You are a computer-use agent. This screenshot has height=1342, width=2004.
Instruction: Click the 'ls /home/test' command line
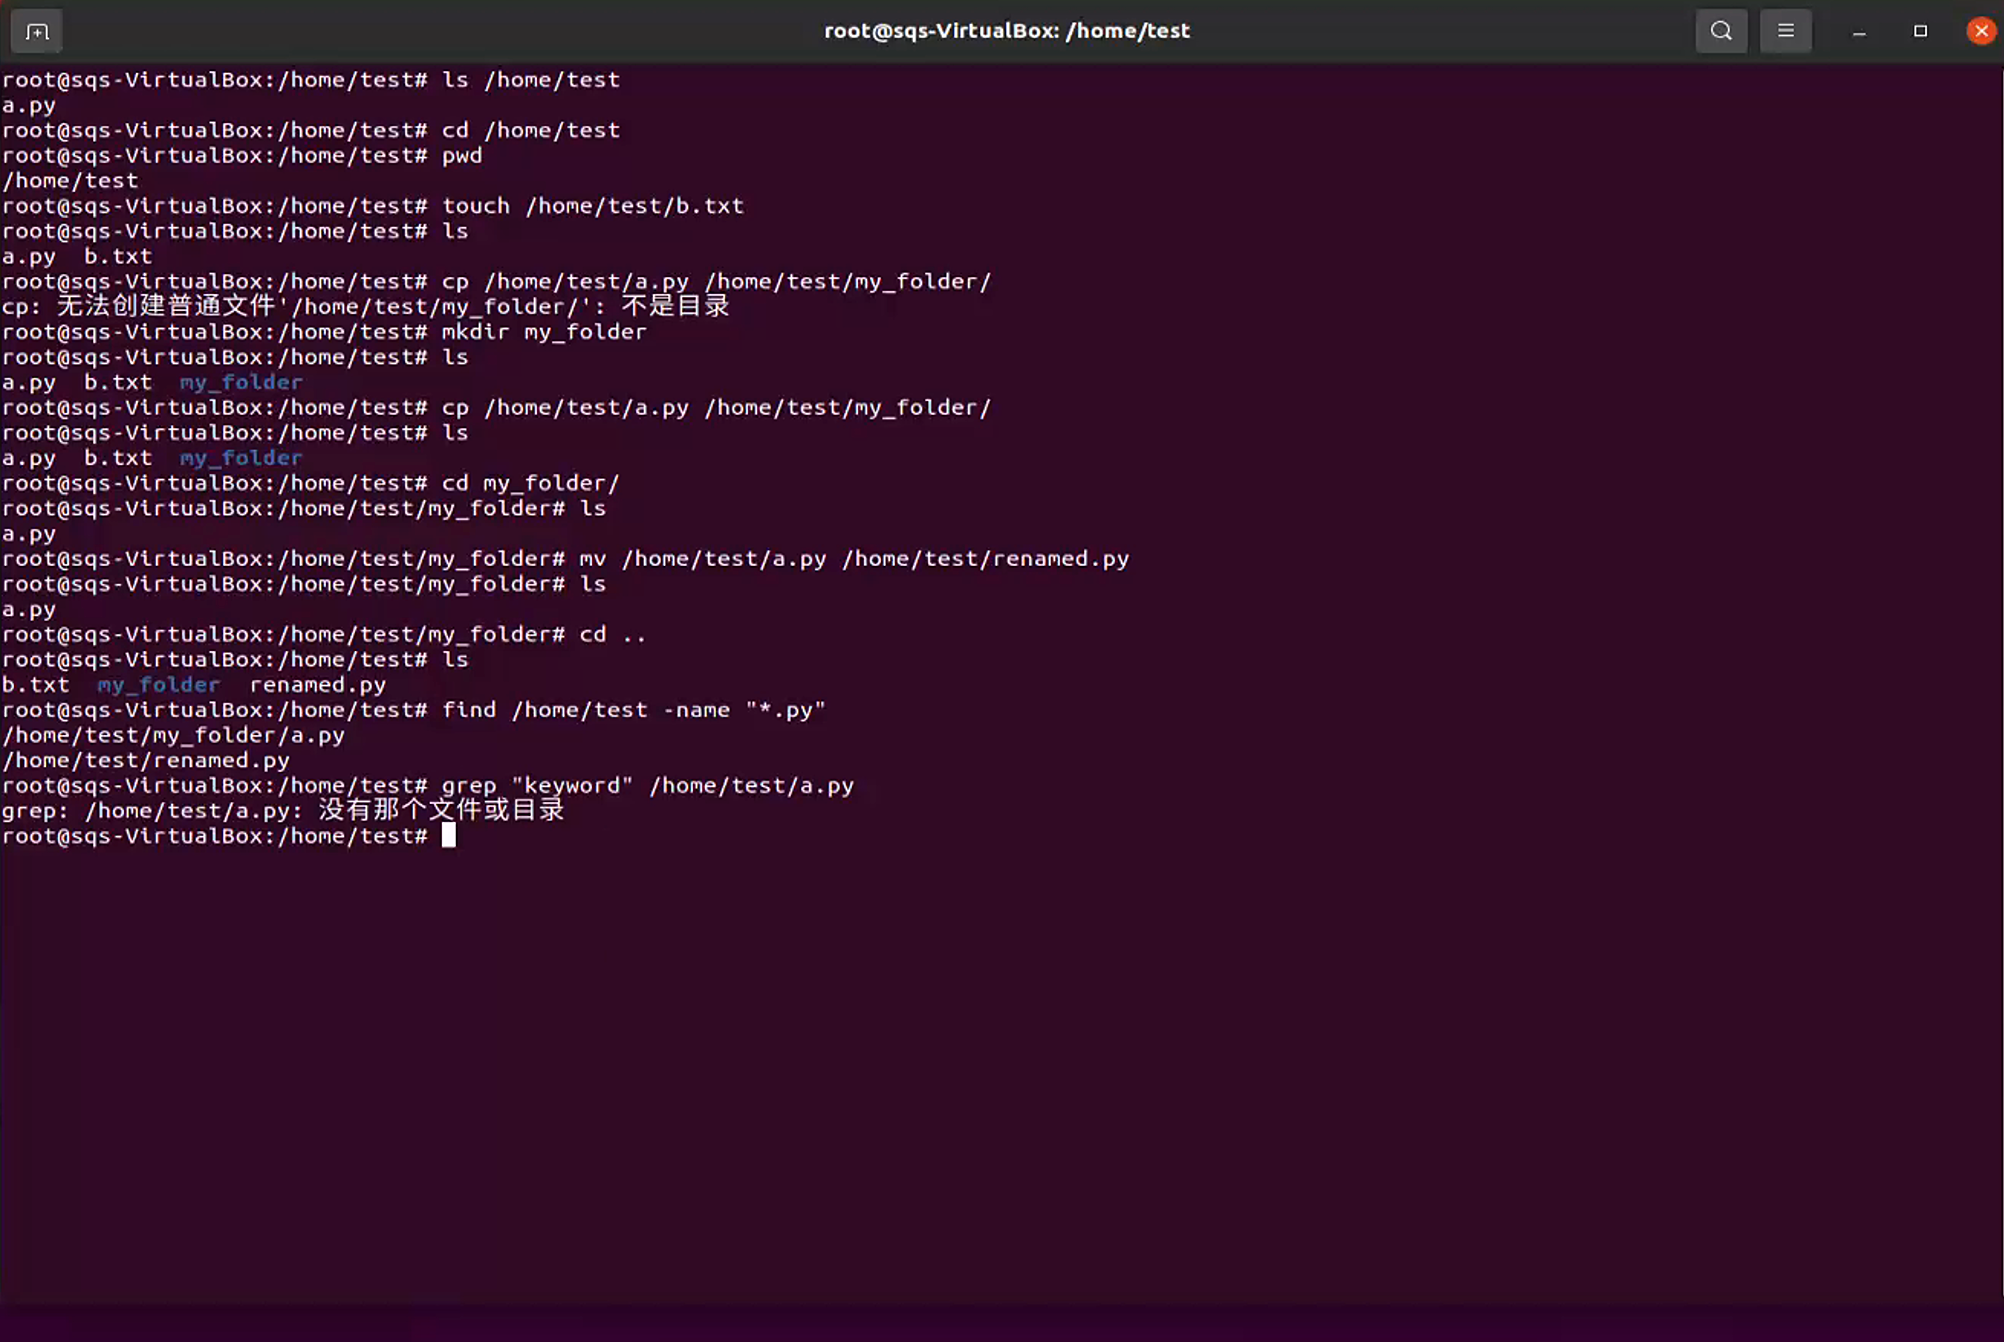[311, 80]
